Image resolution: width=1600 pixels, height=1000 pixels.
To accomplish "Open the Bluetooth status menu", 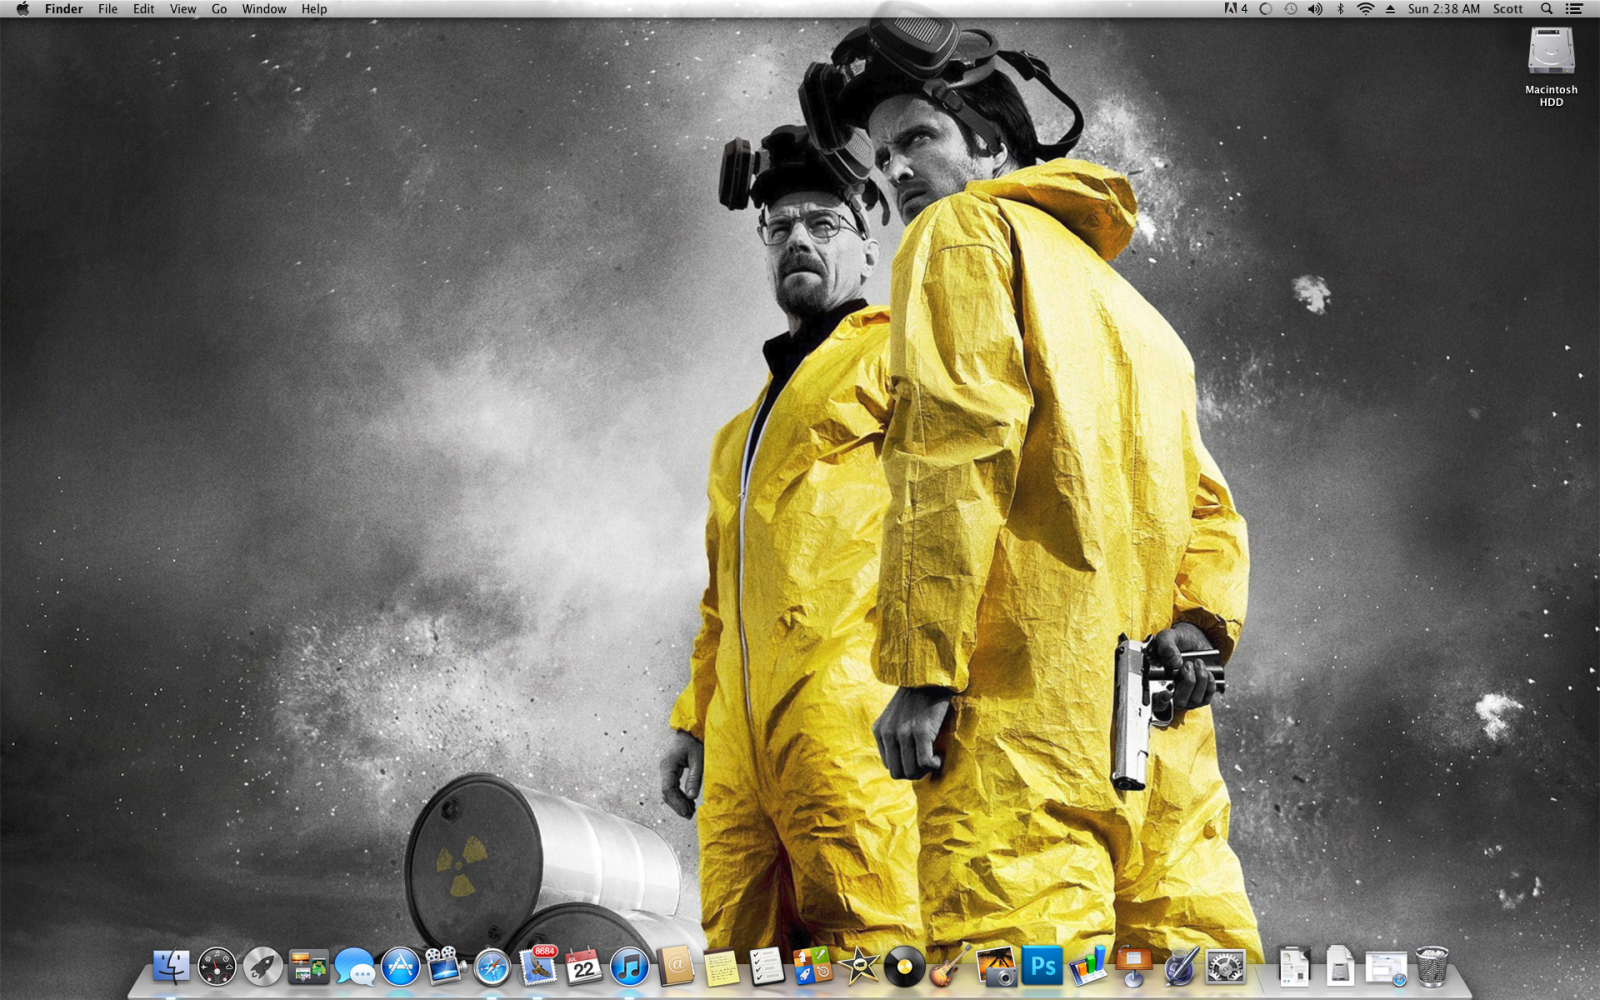I will pyautogui.click(x=1341, y=9).
